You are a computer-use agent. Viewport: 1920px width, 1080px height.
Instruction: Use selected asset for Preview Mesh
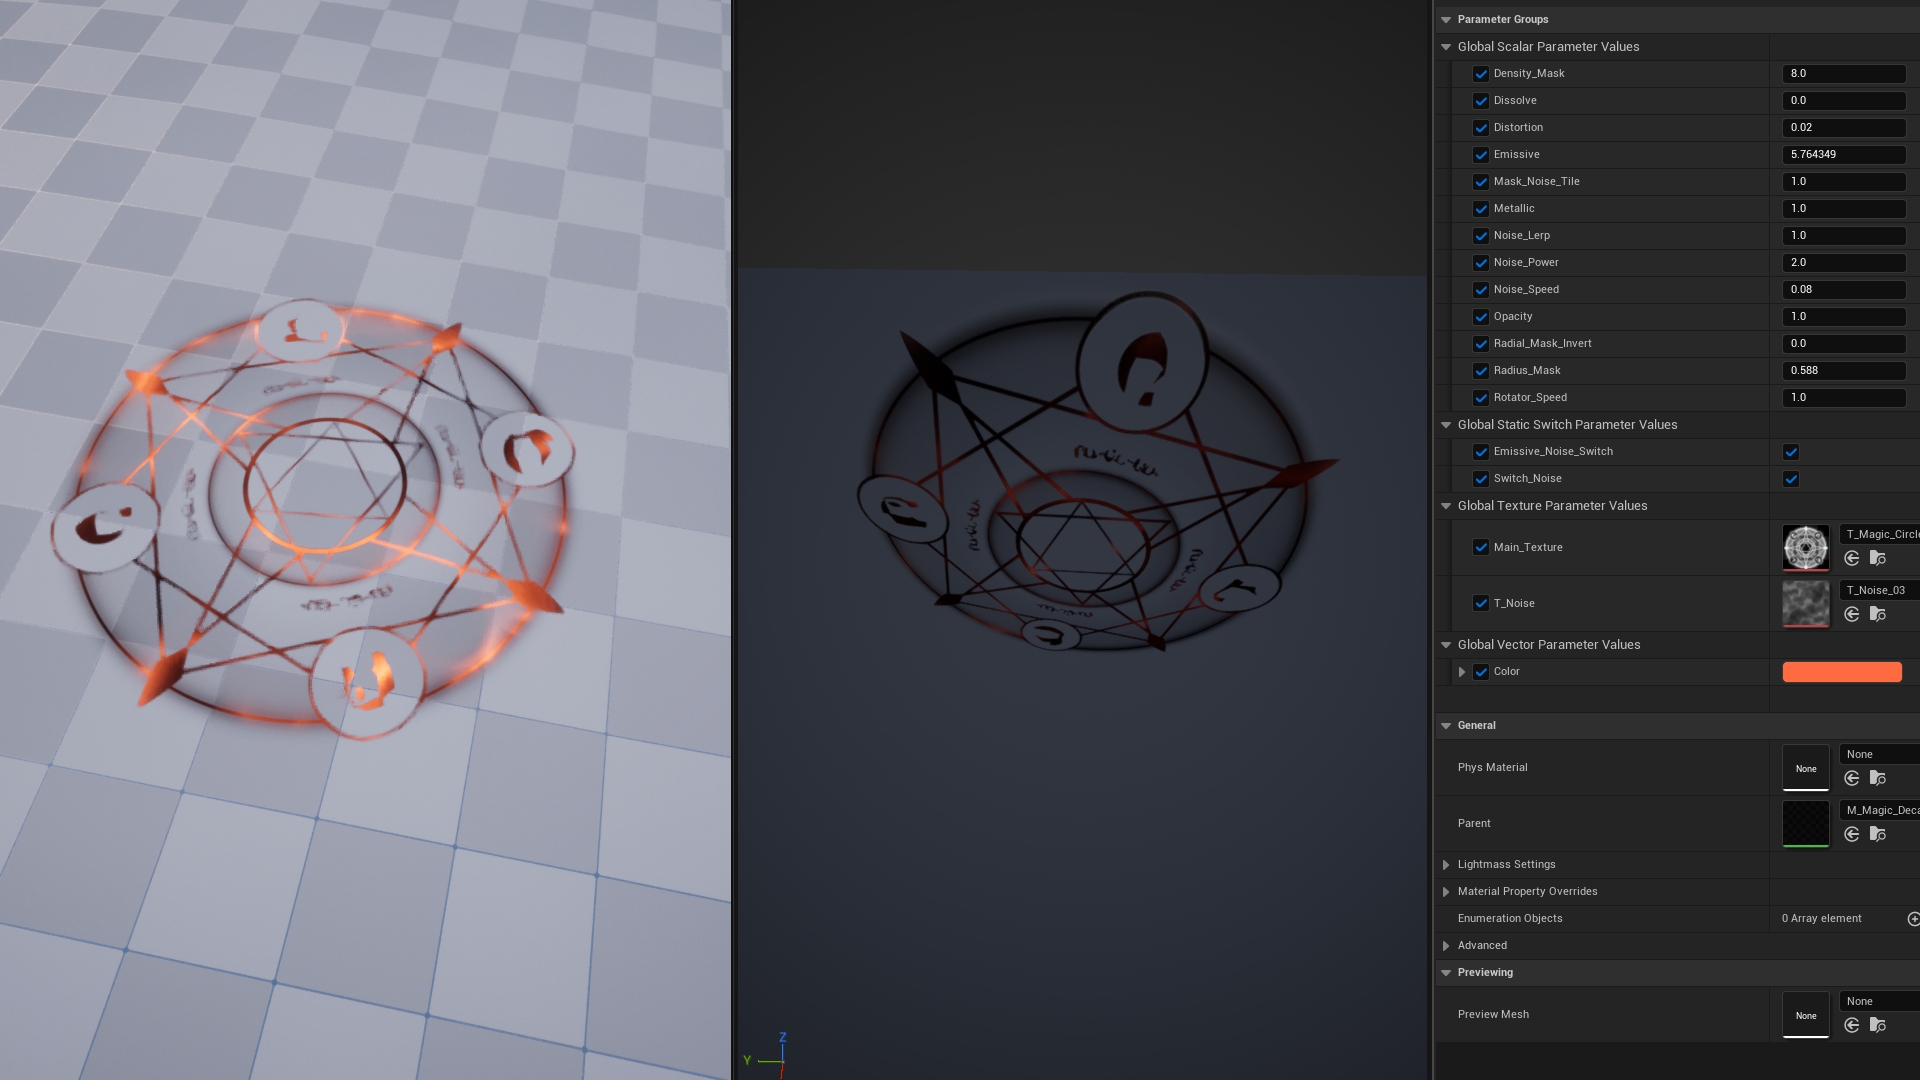[1852, 1025]
